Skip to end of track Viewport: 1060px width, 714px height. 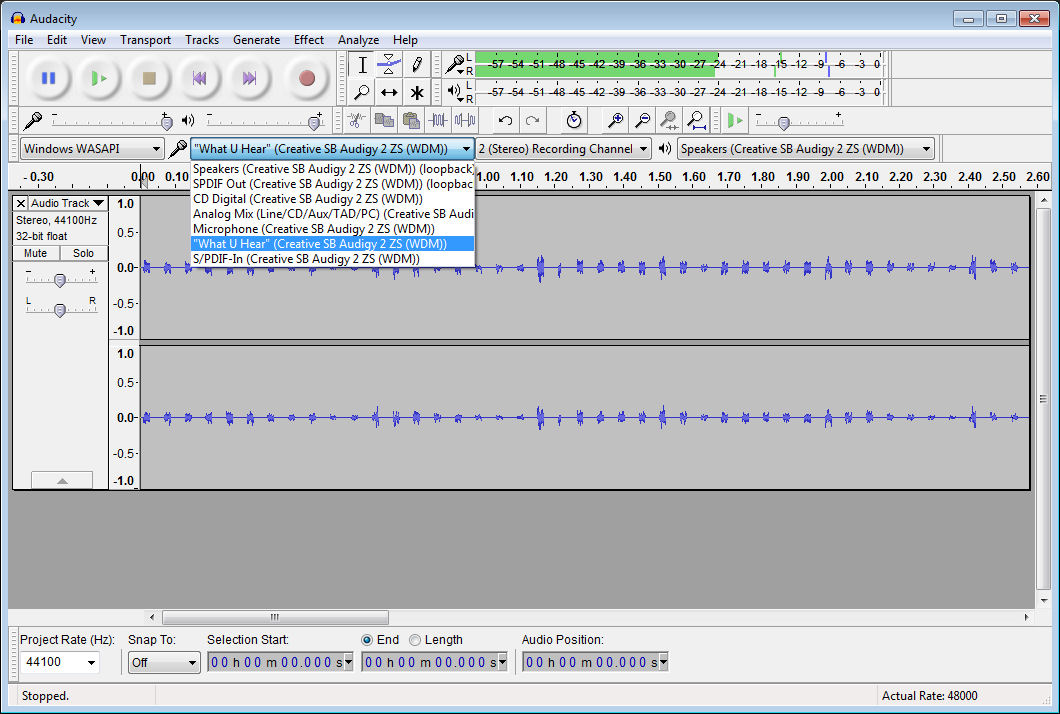(249, 78)
